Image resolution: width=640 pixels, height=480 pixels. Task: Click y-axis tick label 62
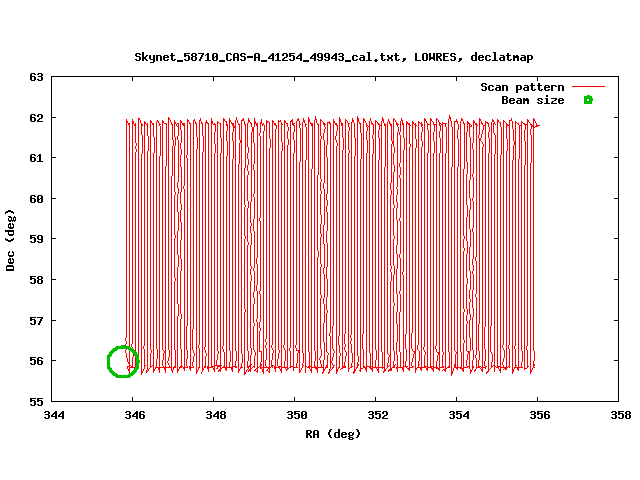[36, 118]
